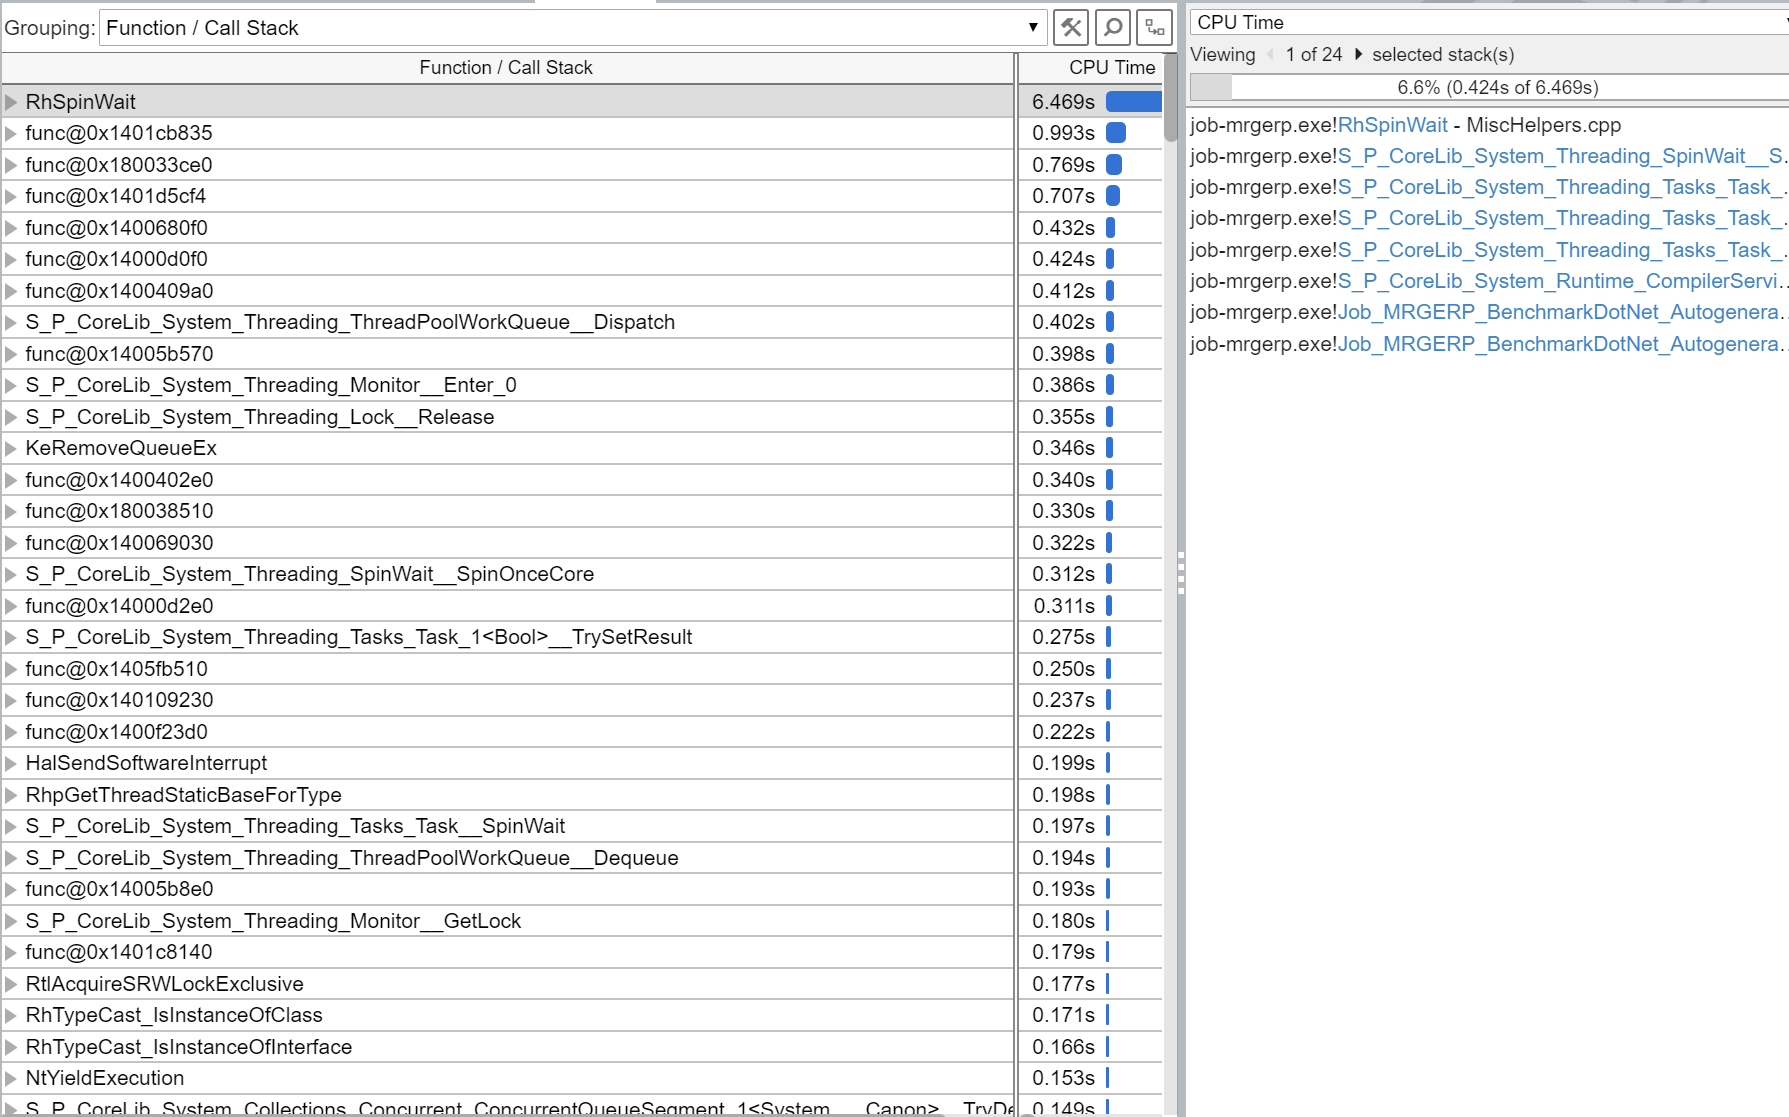Click the Job_MRGERP_BenchmarkDotNet_Autogenera link
Image resolution: width=1789 pixels, height=1117 pixels.
(1560, 312)
